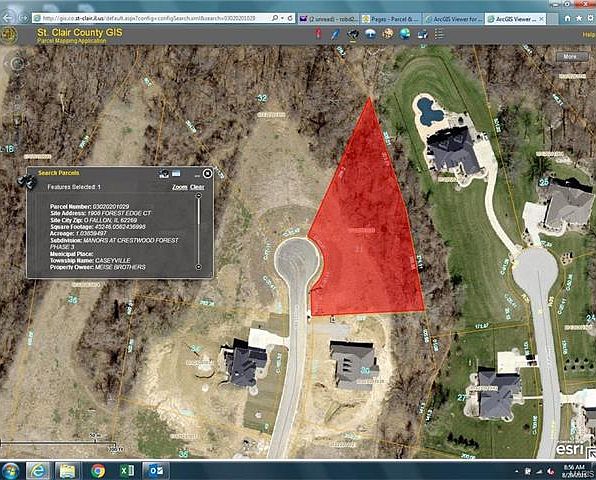
Task: Click the More button on map
Action: point(572,56)
